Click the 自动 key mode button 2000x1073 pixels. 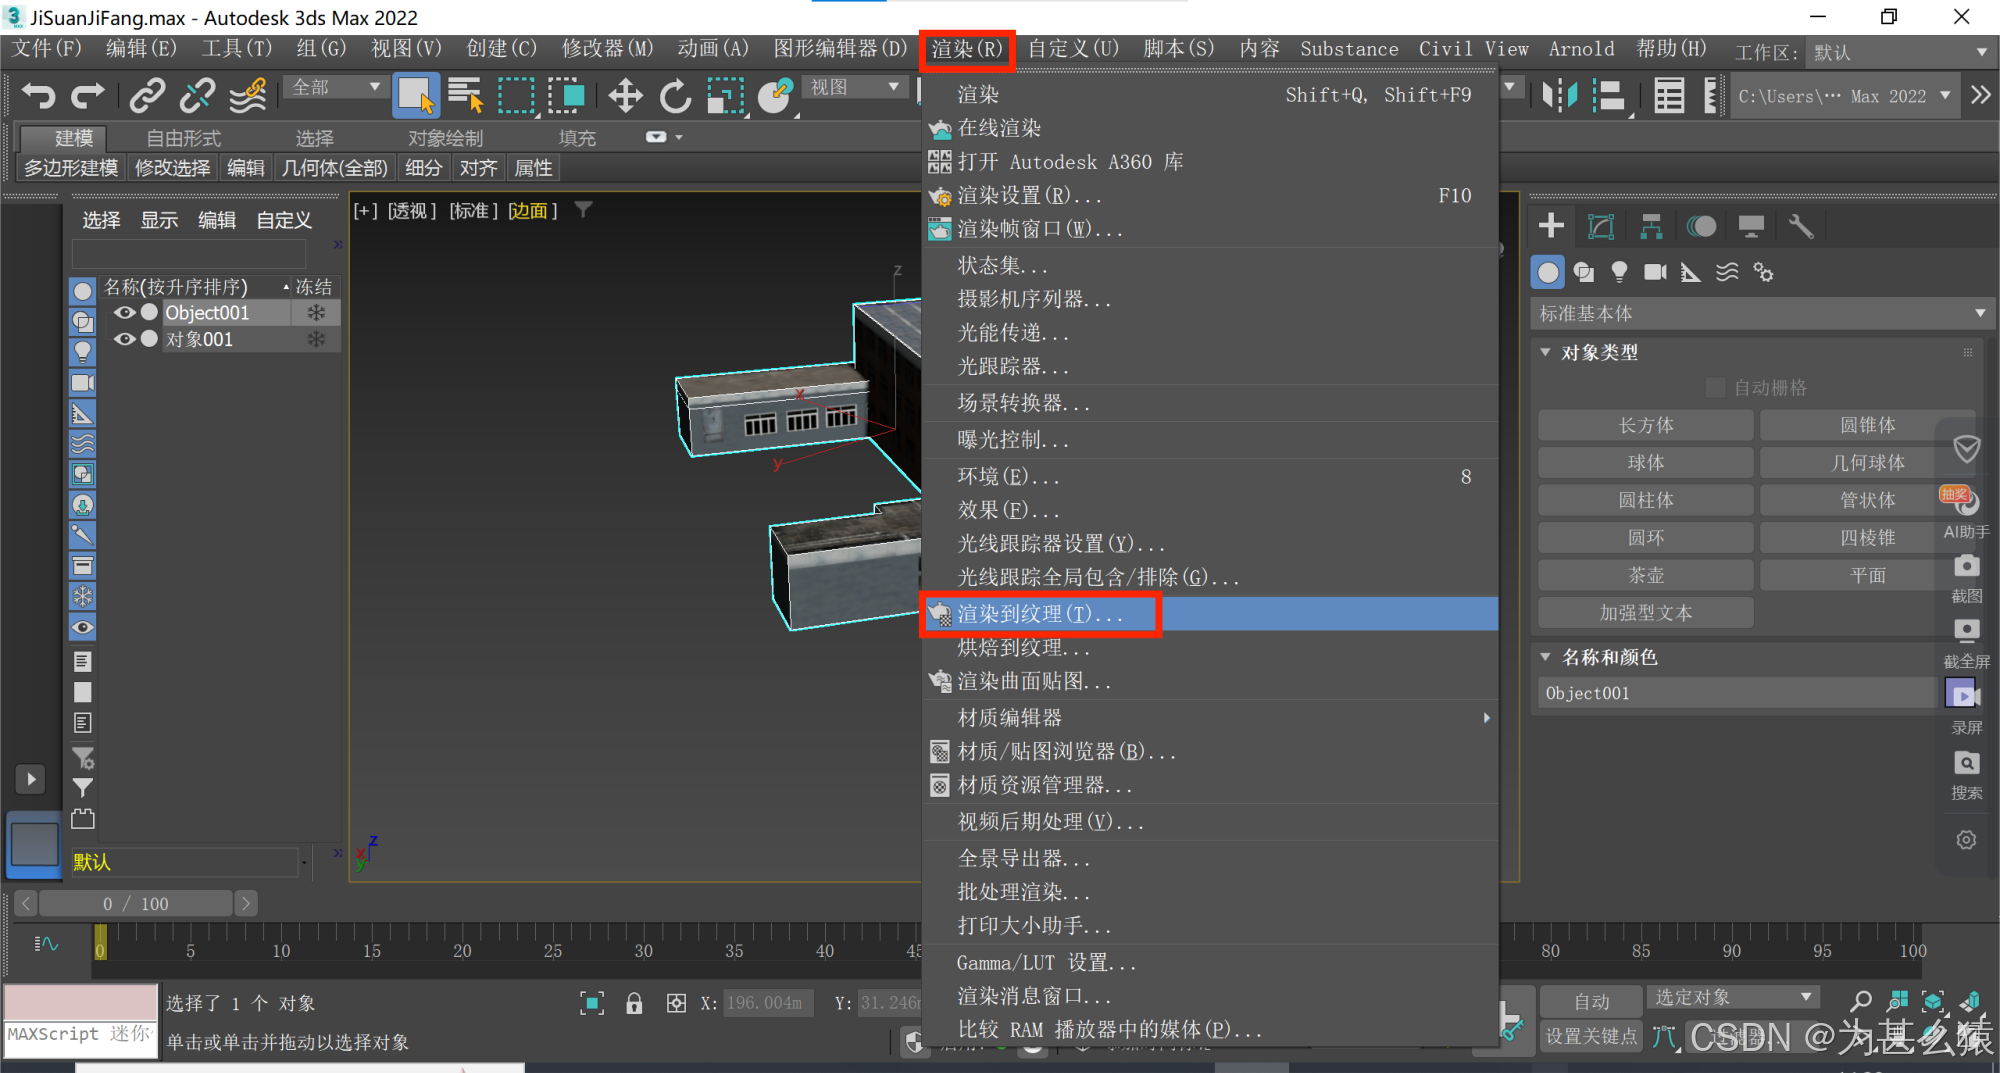pyautogui.click(x=1591, y=1001)
